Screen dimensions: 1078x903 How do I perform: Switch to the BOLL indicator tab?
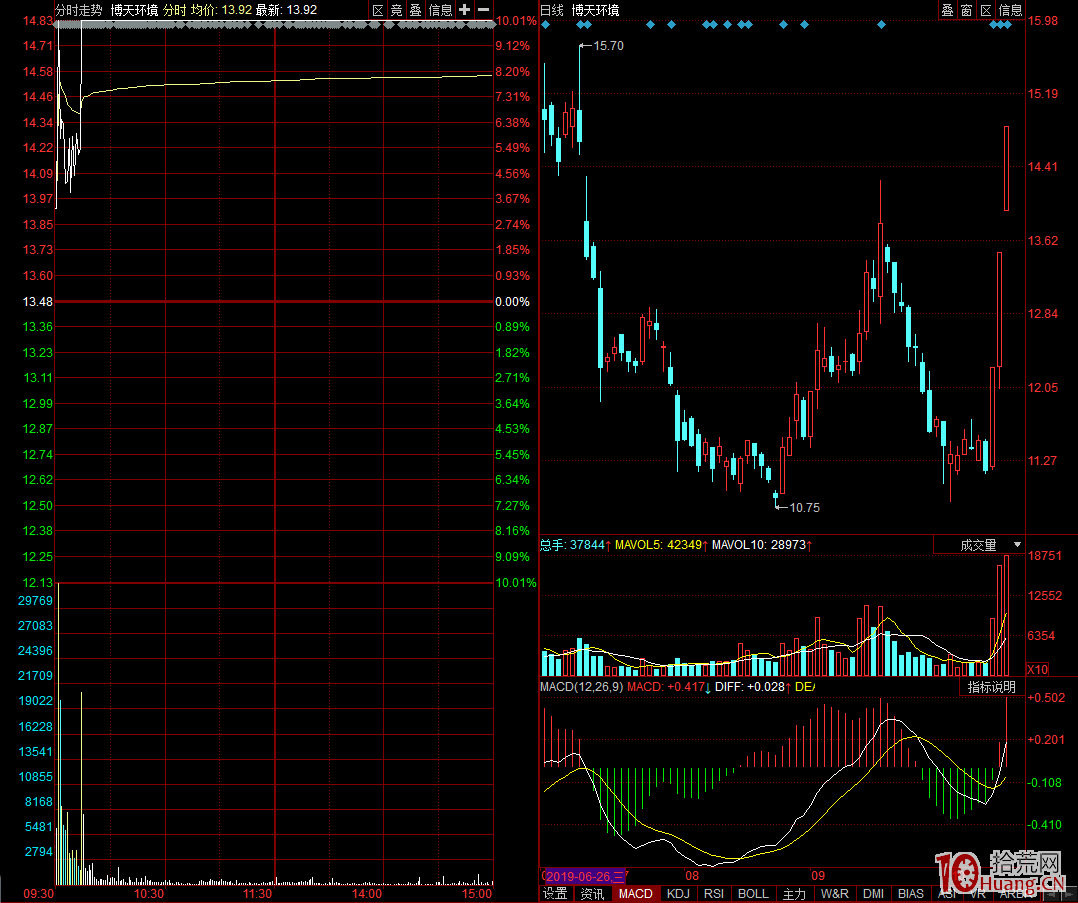coord(753,894)
